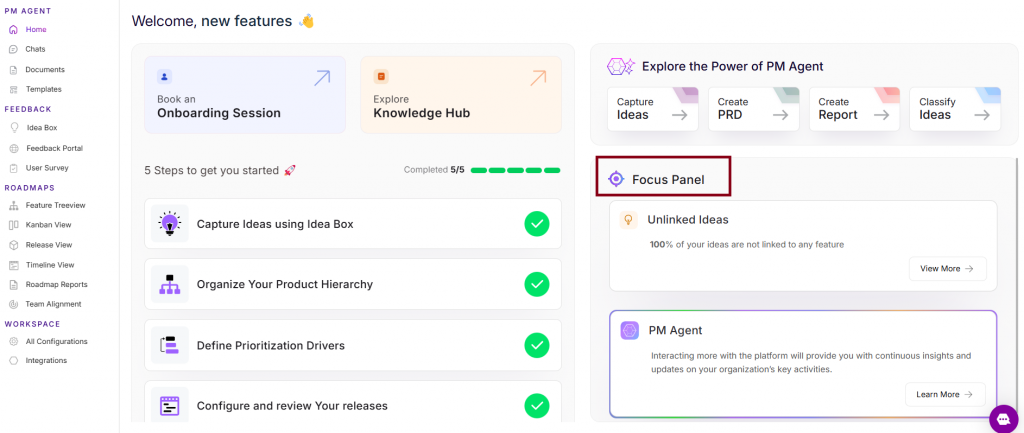Open the purple chat bubble widget

click(x=1002, y=418)
